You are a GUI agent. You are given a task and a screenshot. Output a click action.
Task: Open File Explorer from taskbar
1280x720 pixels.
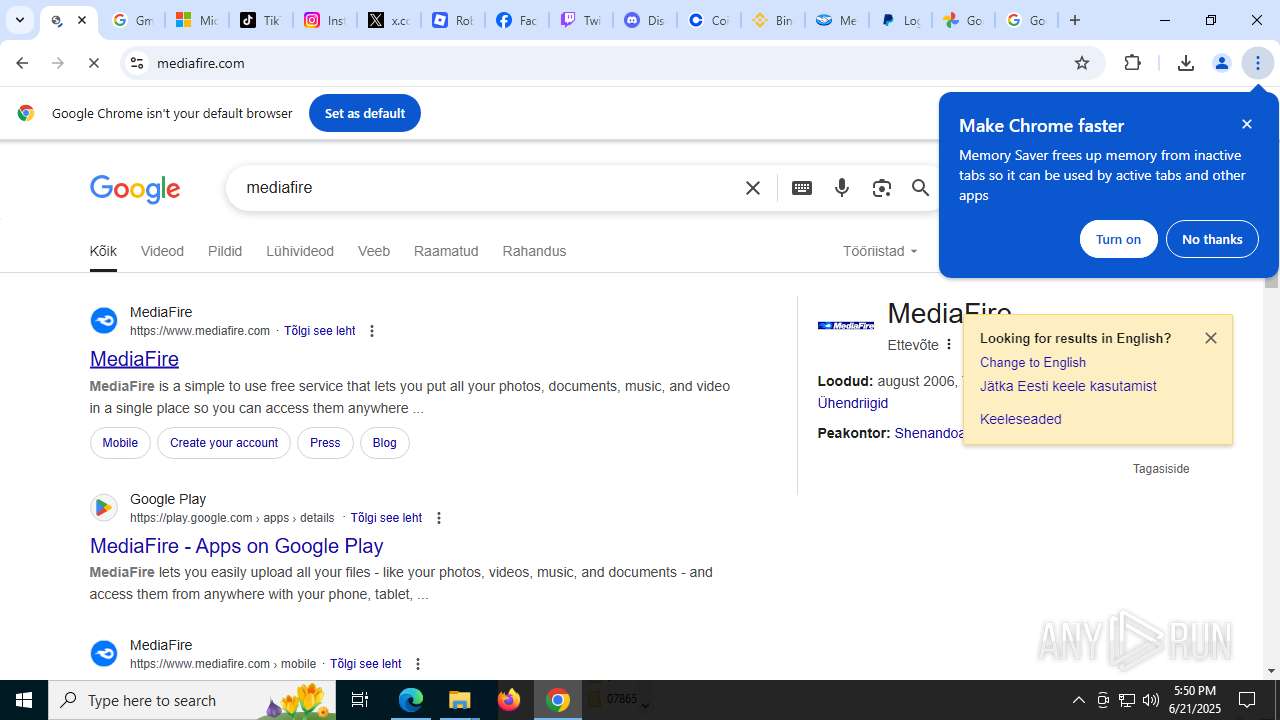[460, 700]
